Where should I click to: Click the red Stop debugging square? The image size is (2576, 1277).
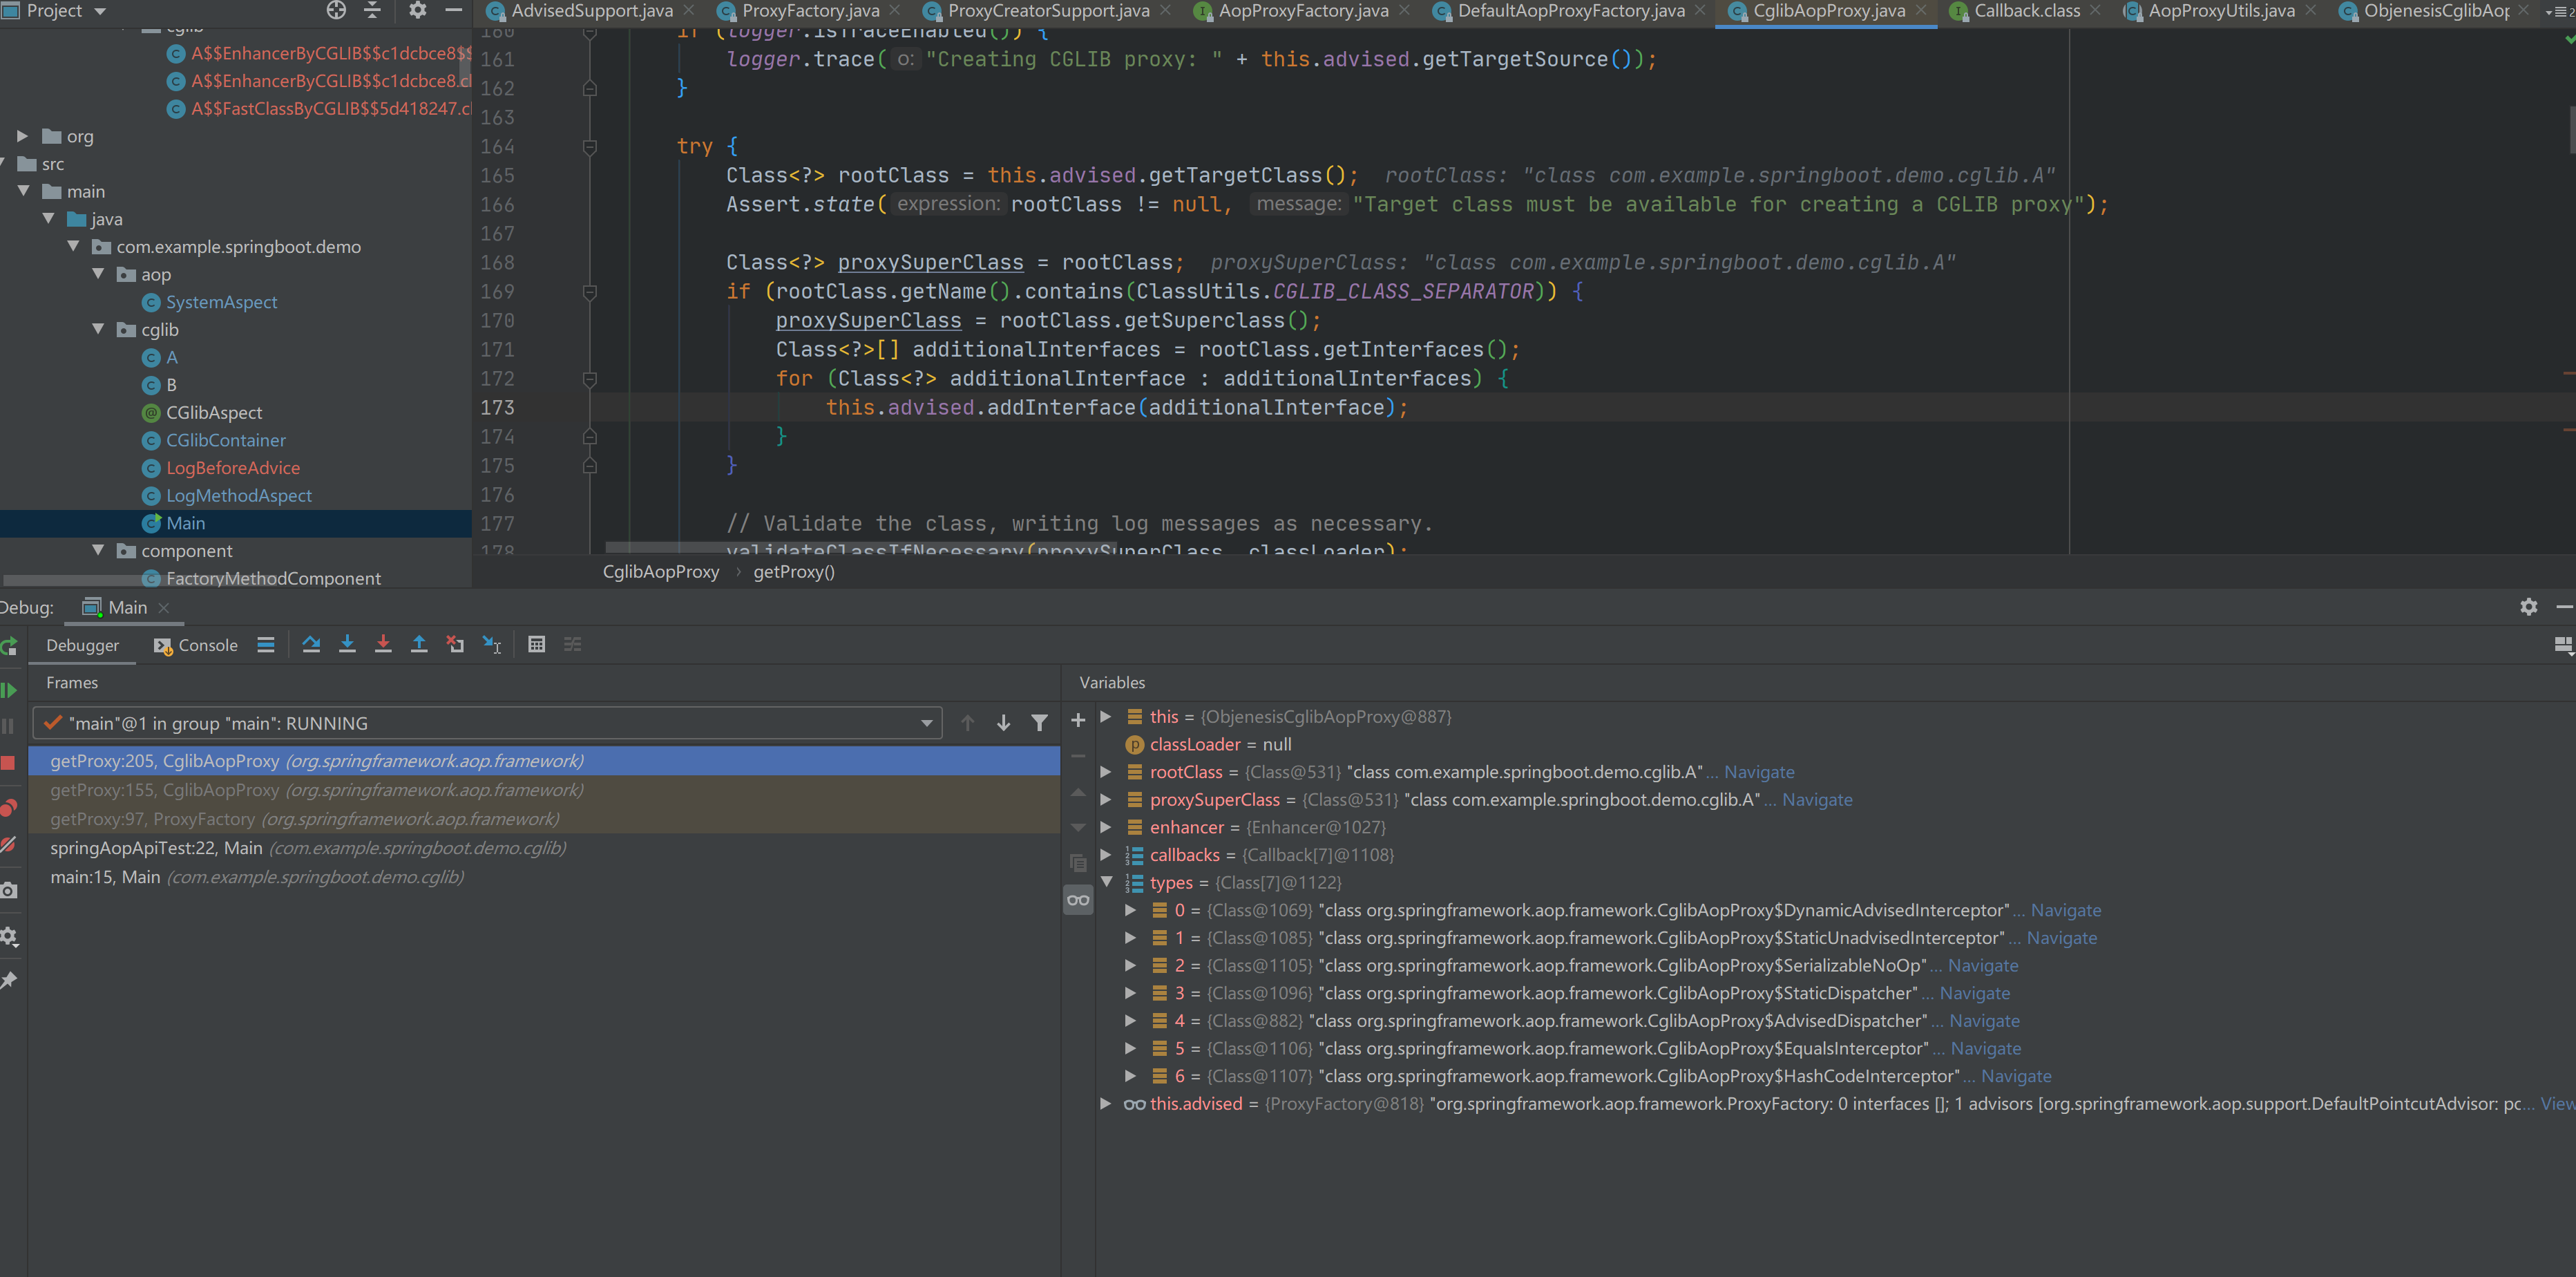pyautogui.click(x=9, y=763)
